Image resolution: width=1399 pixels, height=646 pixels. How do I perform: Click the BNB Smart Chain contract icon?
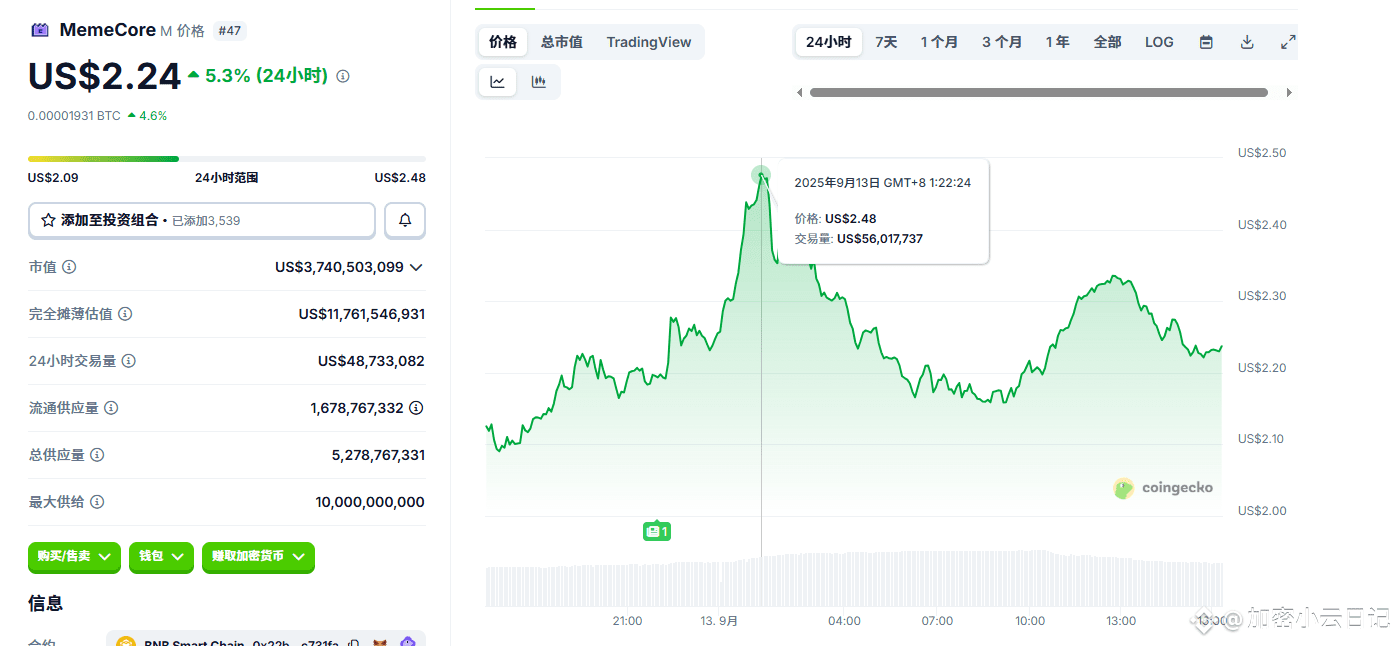click(x=126, y=642)
